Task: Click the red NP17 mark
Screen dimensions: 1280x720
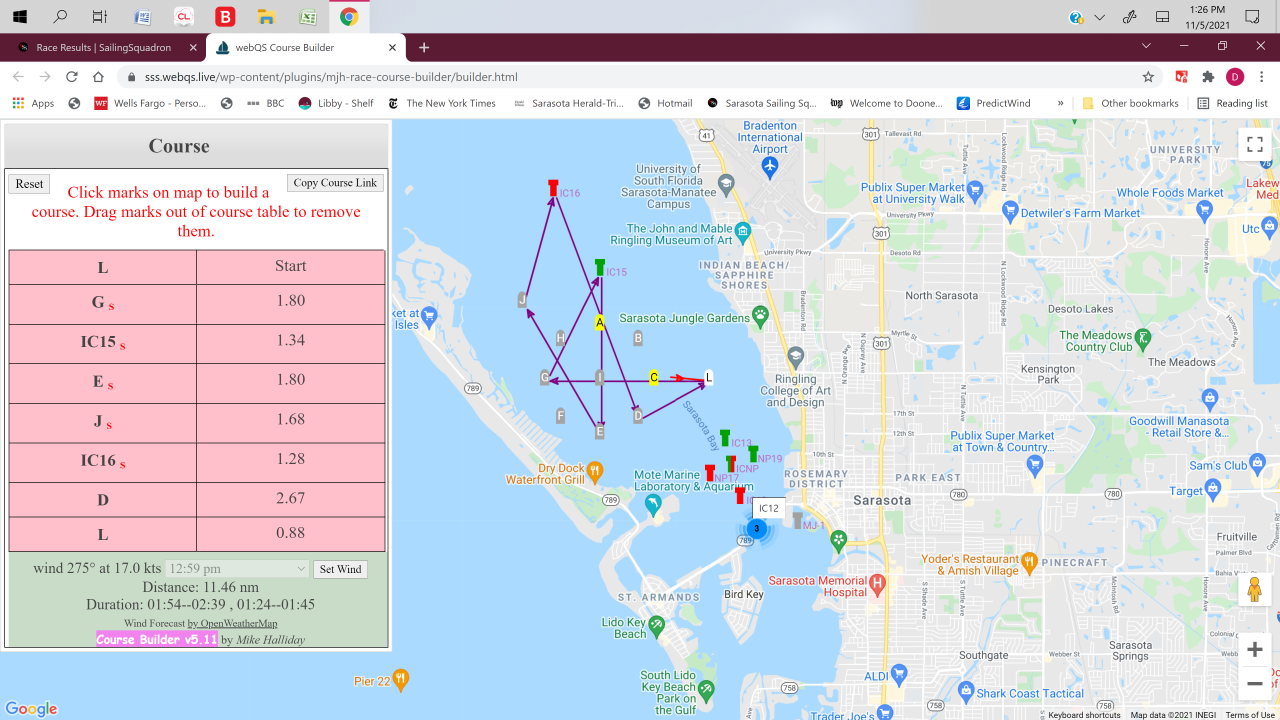Action: tap(710, 473)
